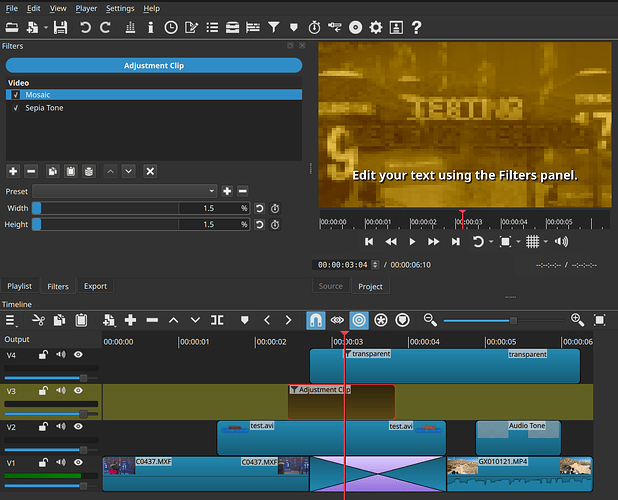Viewport: 618px width, 500px height.
Task: Save preset with plus button
Action: [x=227, y=191]
